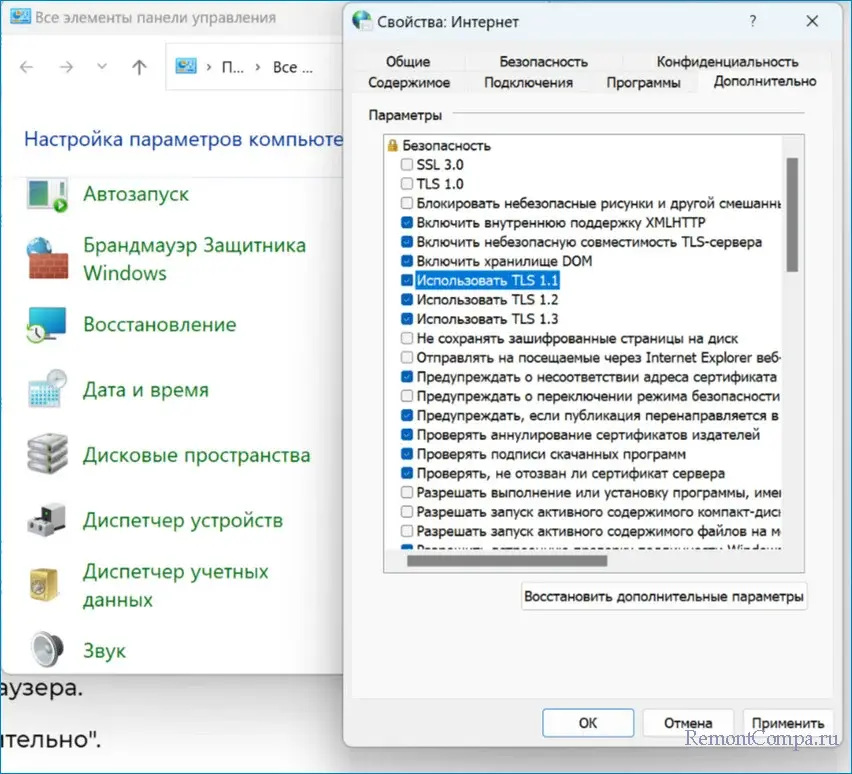Click the Up arrow navigation button
This screenshot has height=774, width=852.
point(139,67)
